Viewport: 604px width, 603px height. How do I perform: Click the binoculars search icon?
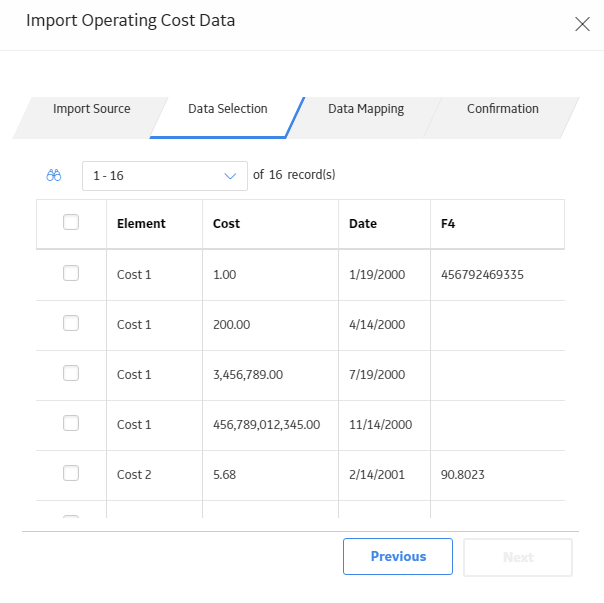pyautogui.click(x=54, y=175)
